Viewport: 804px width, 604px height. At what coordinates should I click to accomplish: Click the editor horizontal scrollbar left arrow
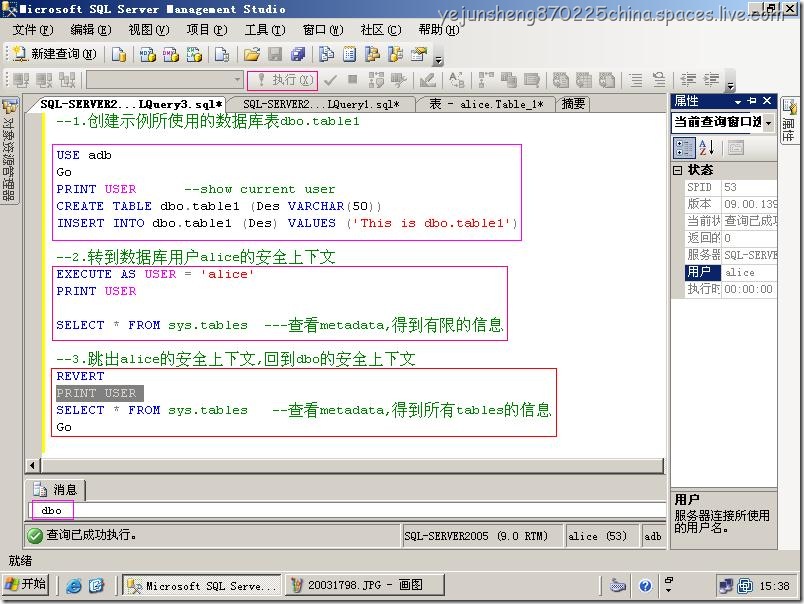pyautogui.click(x=32, y=466)
